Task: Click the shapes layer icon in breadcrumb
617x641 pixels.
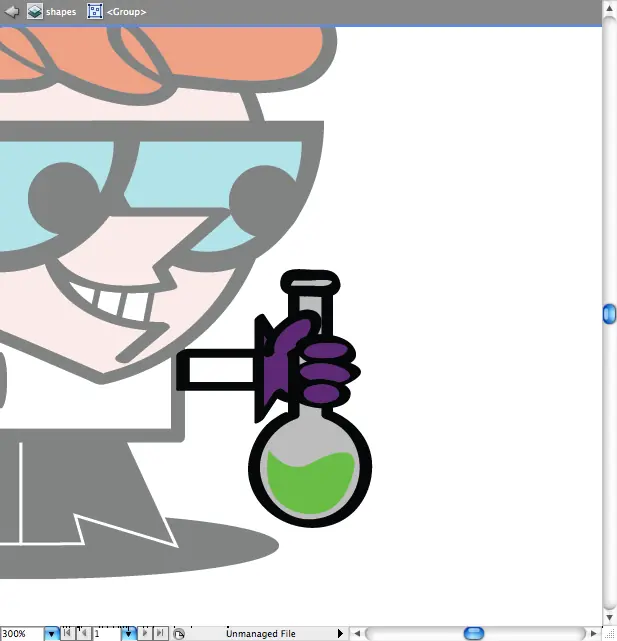Action: [x=35, y=11]
